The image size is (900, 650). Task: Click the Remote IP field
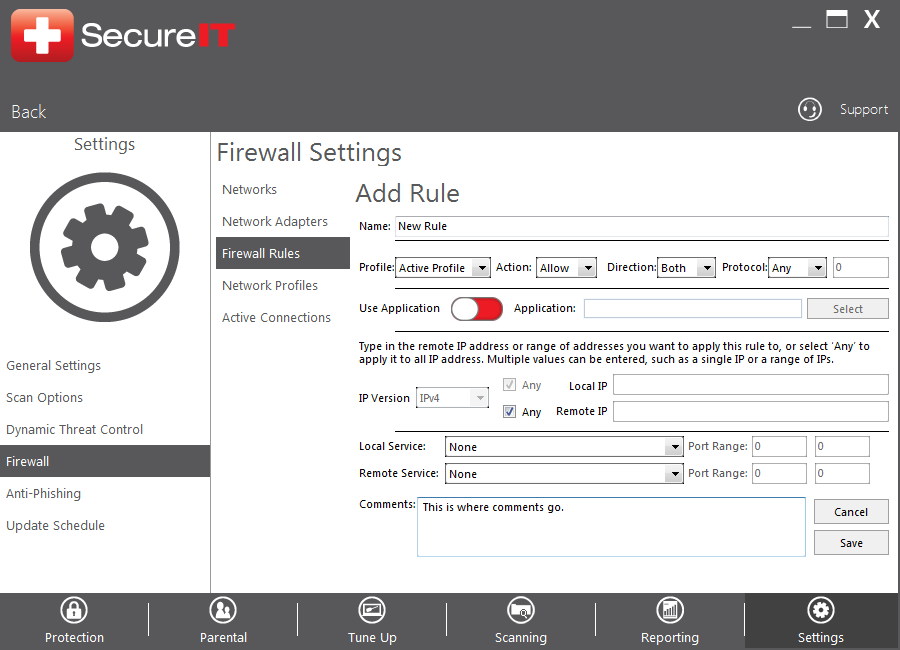pyautogui.click(x=751, y=412)
